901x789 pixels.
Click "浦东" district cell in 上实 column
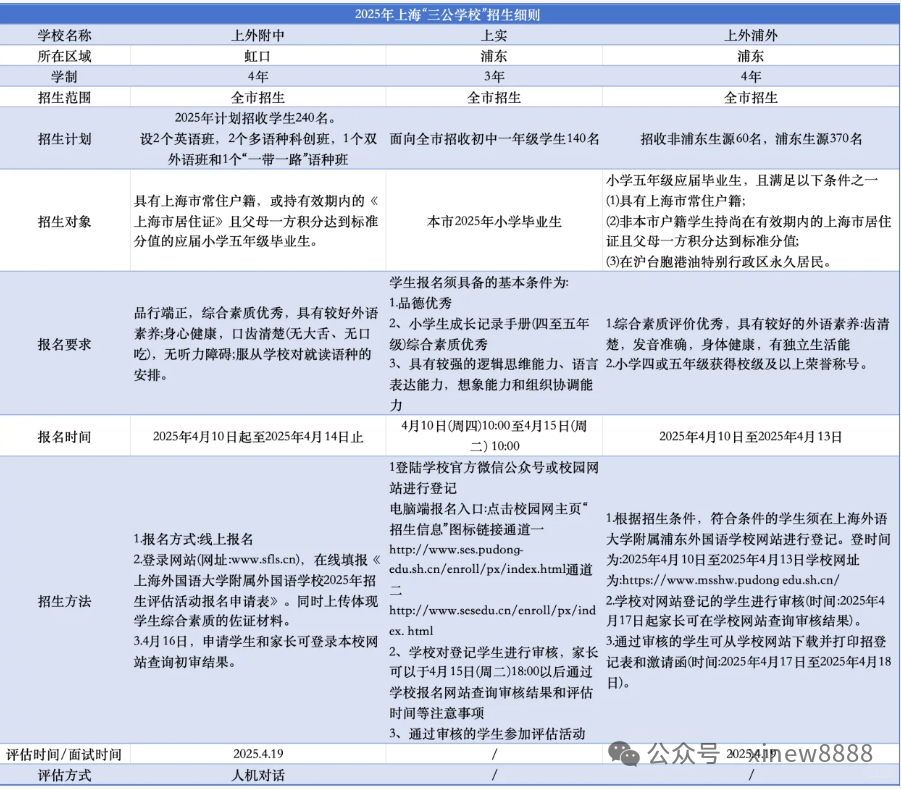click(x=494, y=56)
